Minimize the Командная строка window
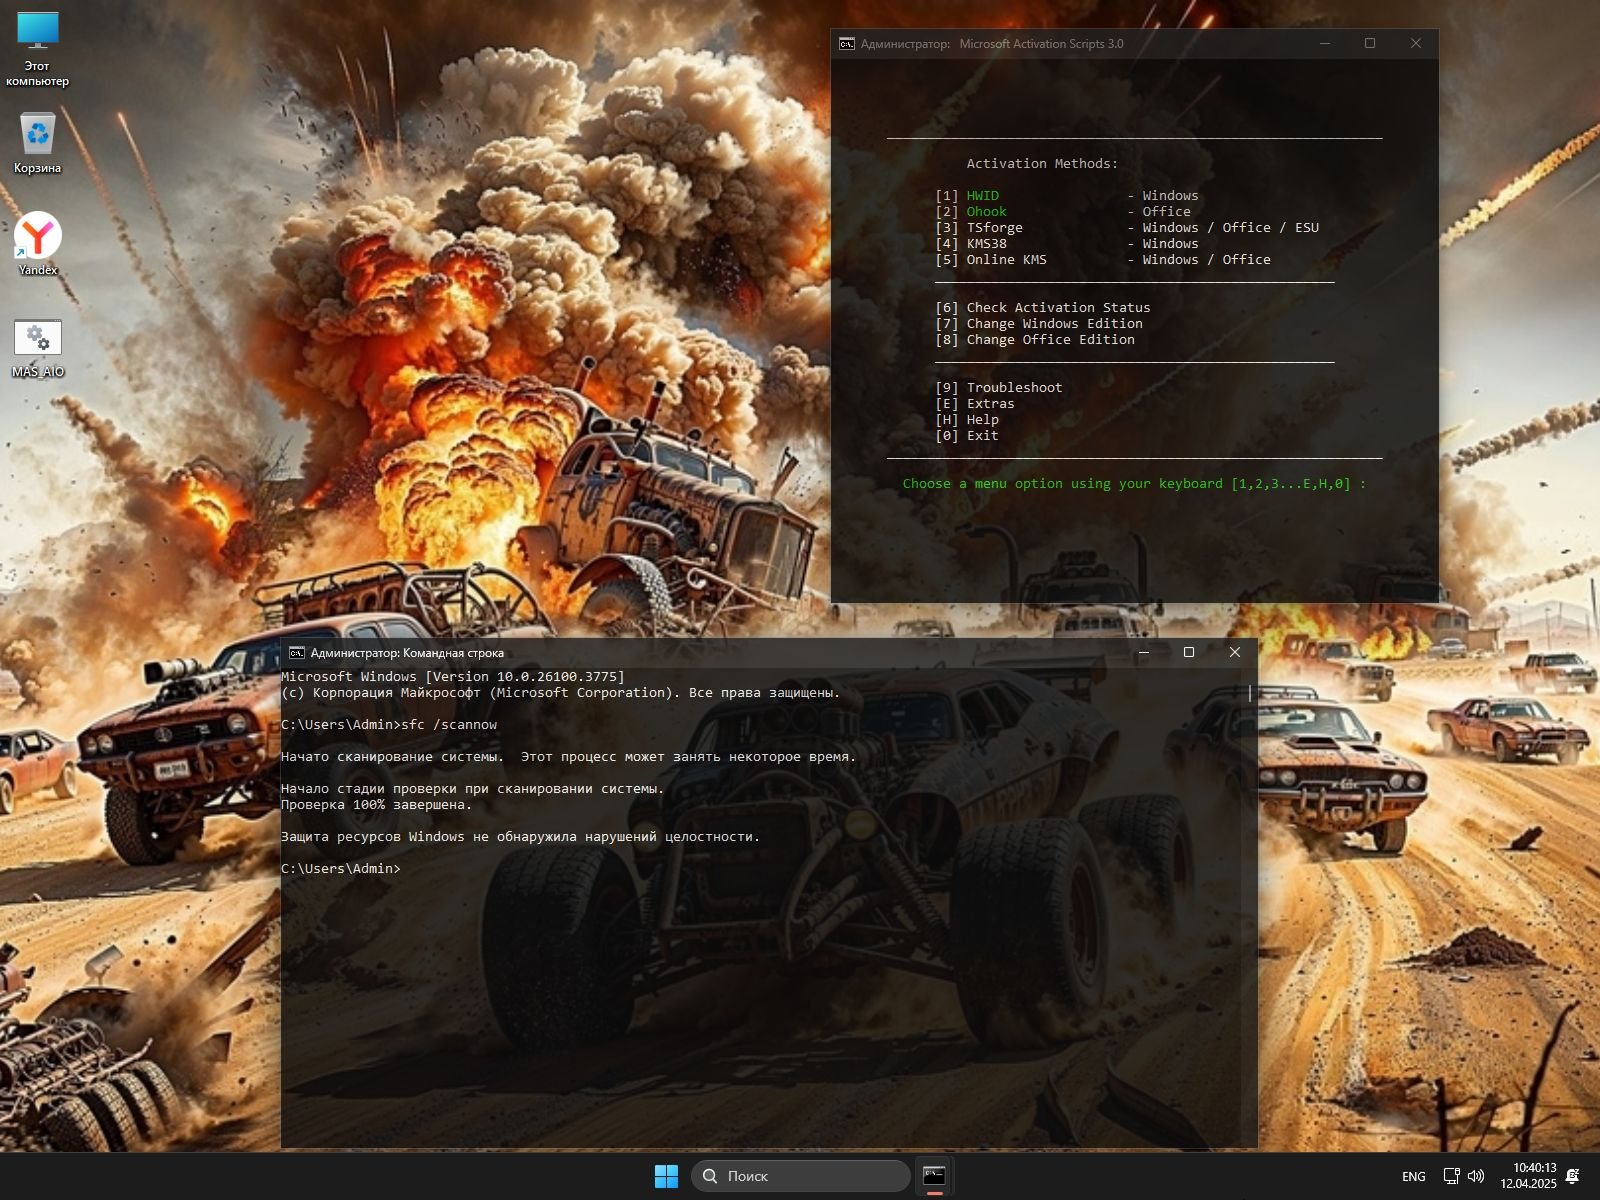This screenshot has width=1600, height=1200. click(1144, 653)
